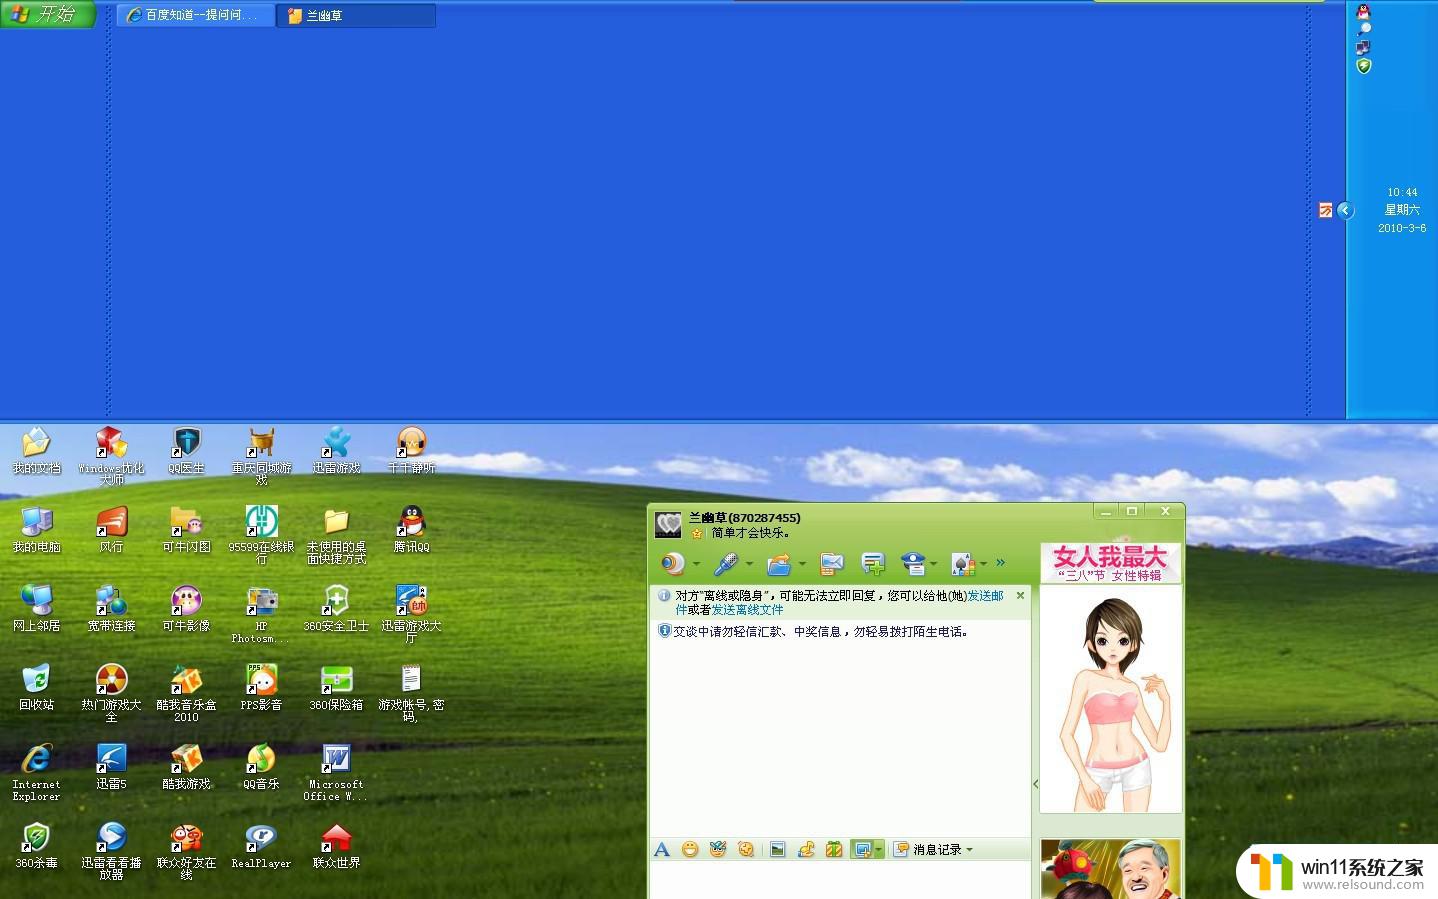The width and height of the screenshot is (1438, 899).
Task: Open 腾讯QQ penguin desktop icon
Action: point(411,529)
